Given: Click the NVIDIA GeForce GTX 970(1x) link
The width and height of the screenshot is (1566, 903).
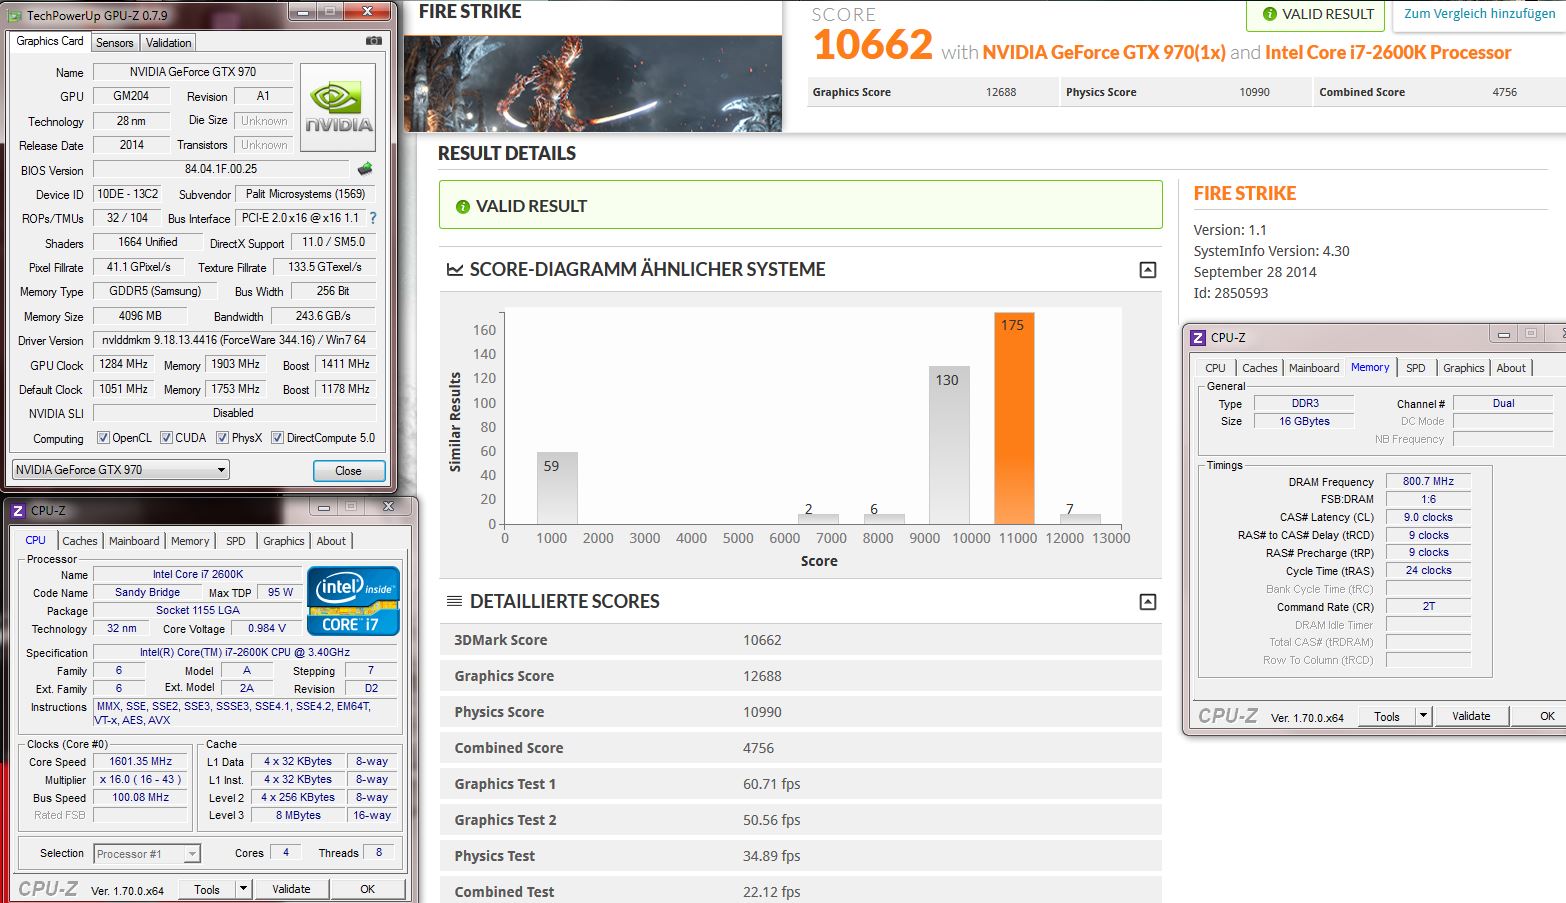Looking at the screenshot, I should pos(1104,53).
